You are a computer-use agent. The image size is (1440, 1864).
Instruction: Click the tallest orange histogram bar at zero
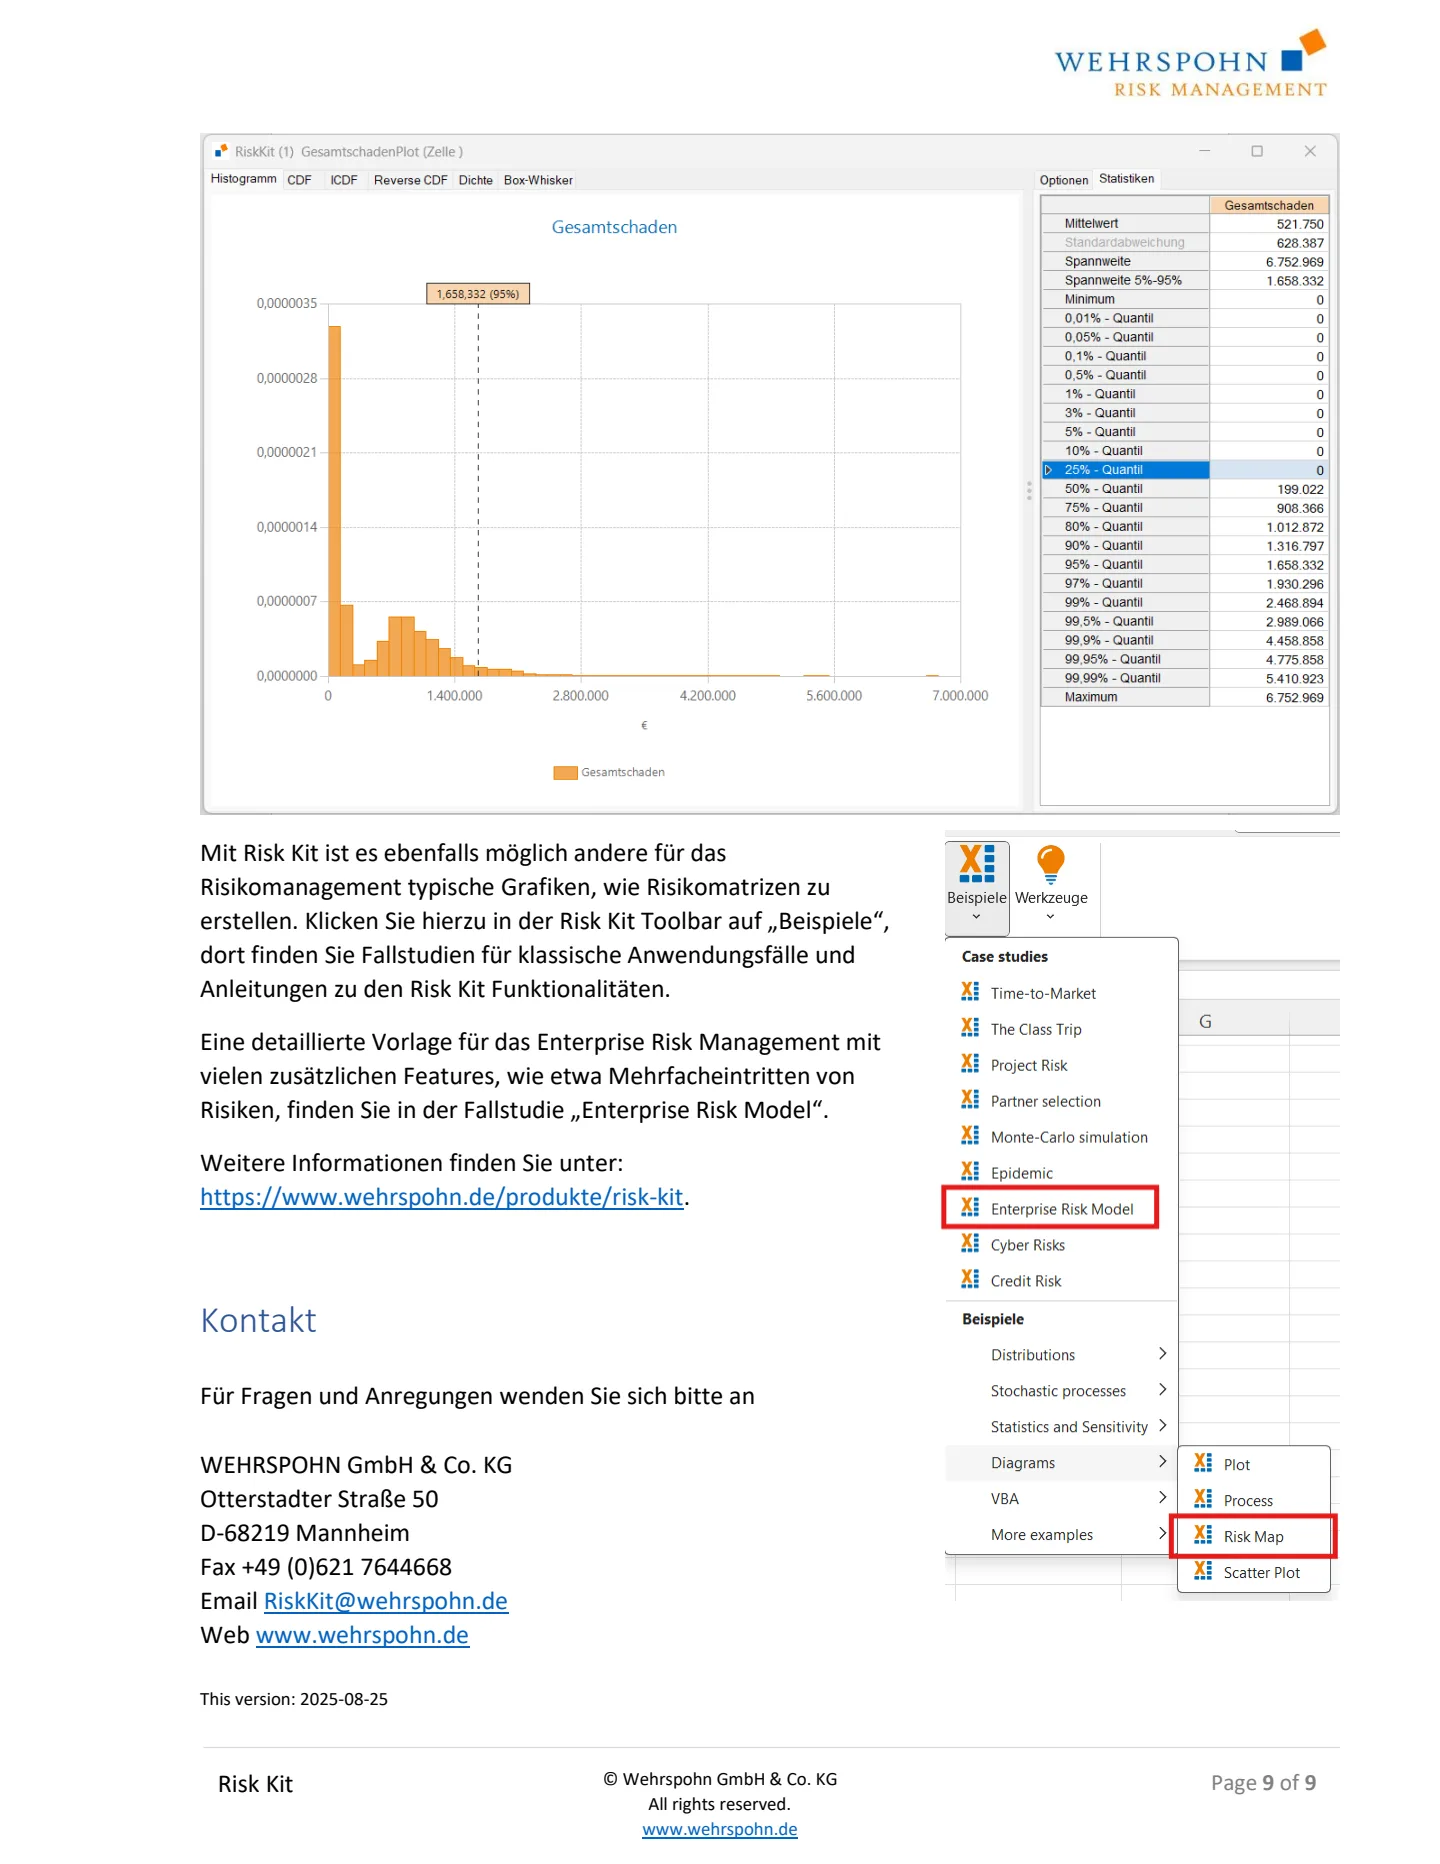point(335,501)
